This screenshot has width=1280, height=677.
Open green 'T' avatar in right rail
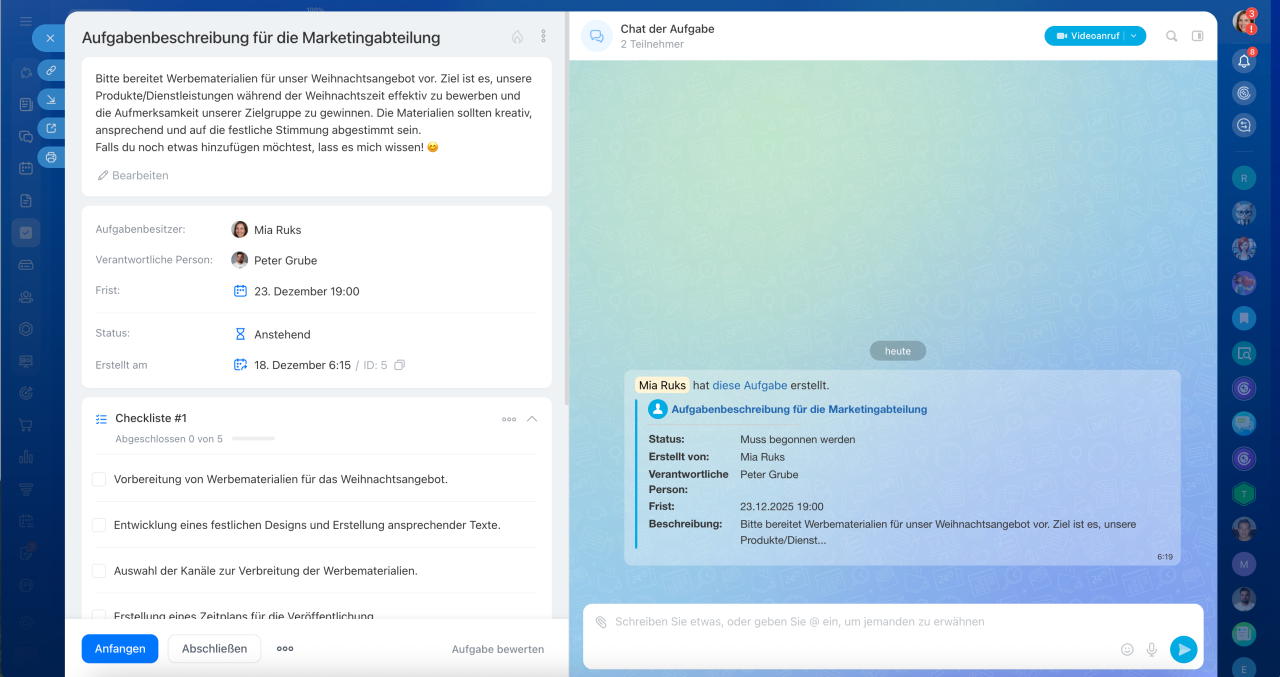pyautogui.click(x=1244, y=493)
